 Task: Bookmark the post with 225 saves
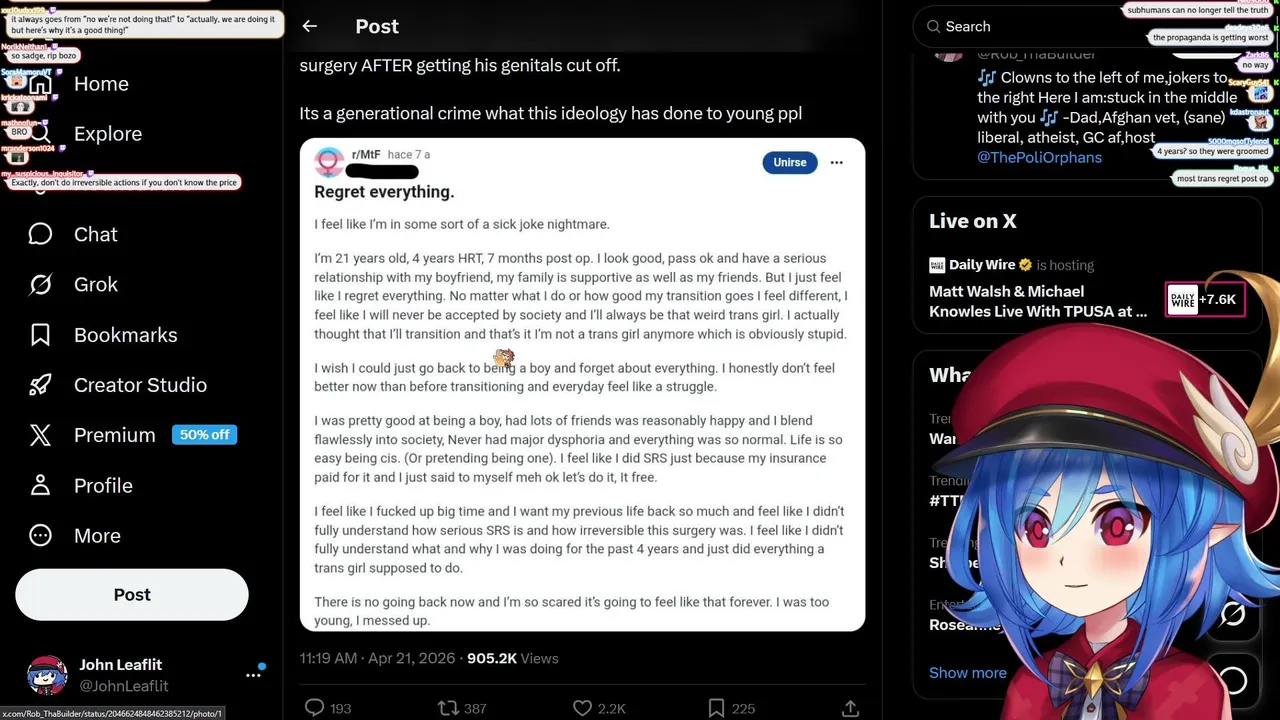(716, 708)
